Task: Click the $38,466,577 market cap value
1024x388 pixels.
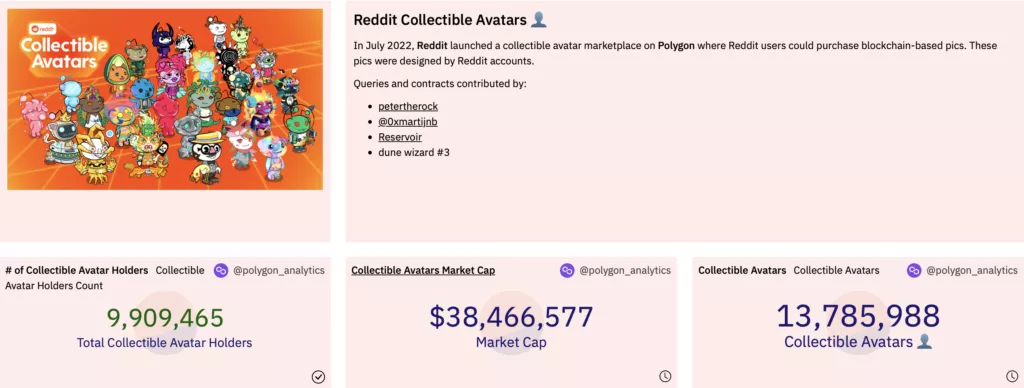Action: (511, 317)
